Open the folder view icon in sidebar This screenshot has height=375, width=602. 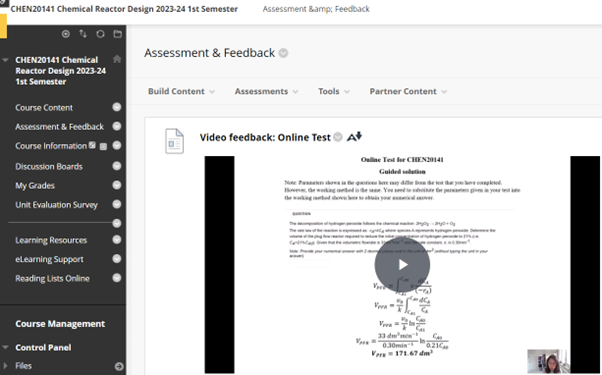coord(117,34)
